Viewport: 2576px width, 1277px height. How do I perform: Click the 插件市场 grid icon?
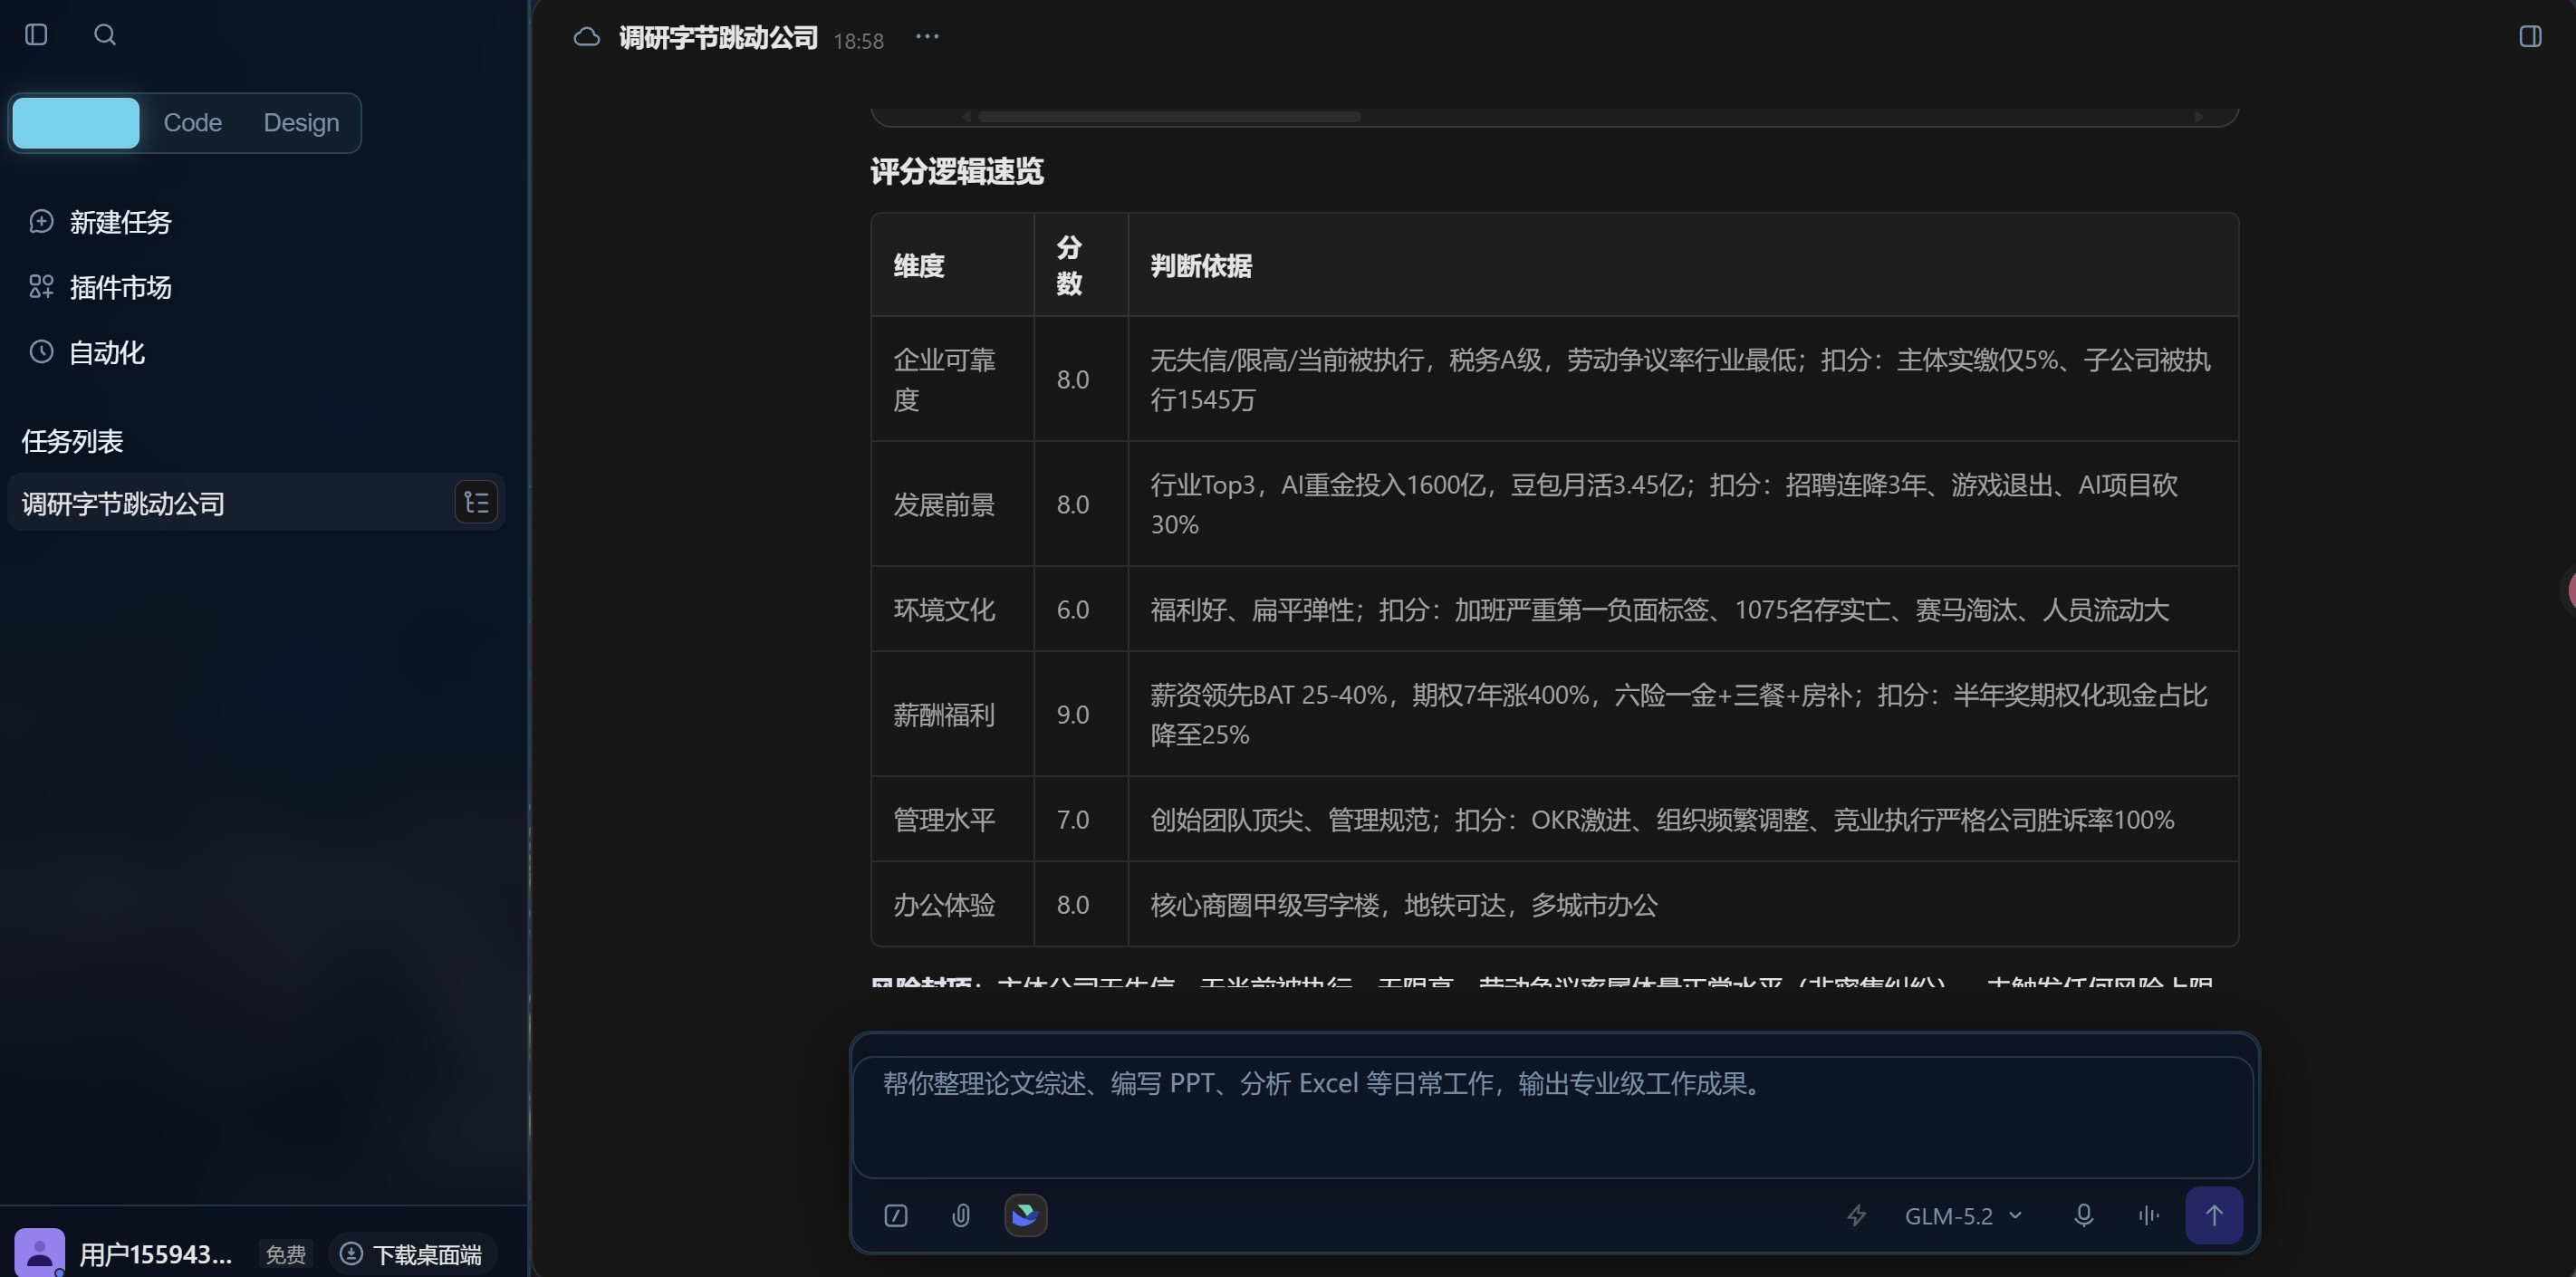point(41,287)
